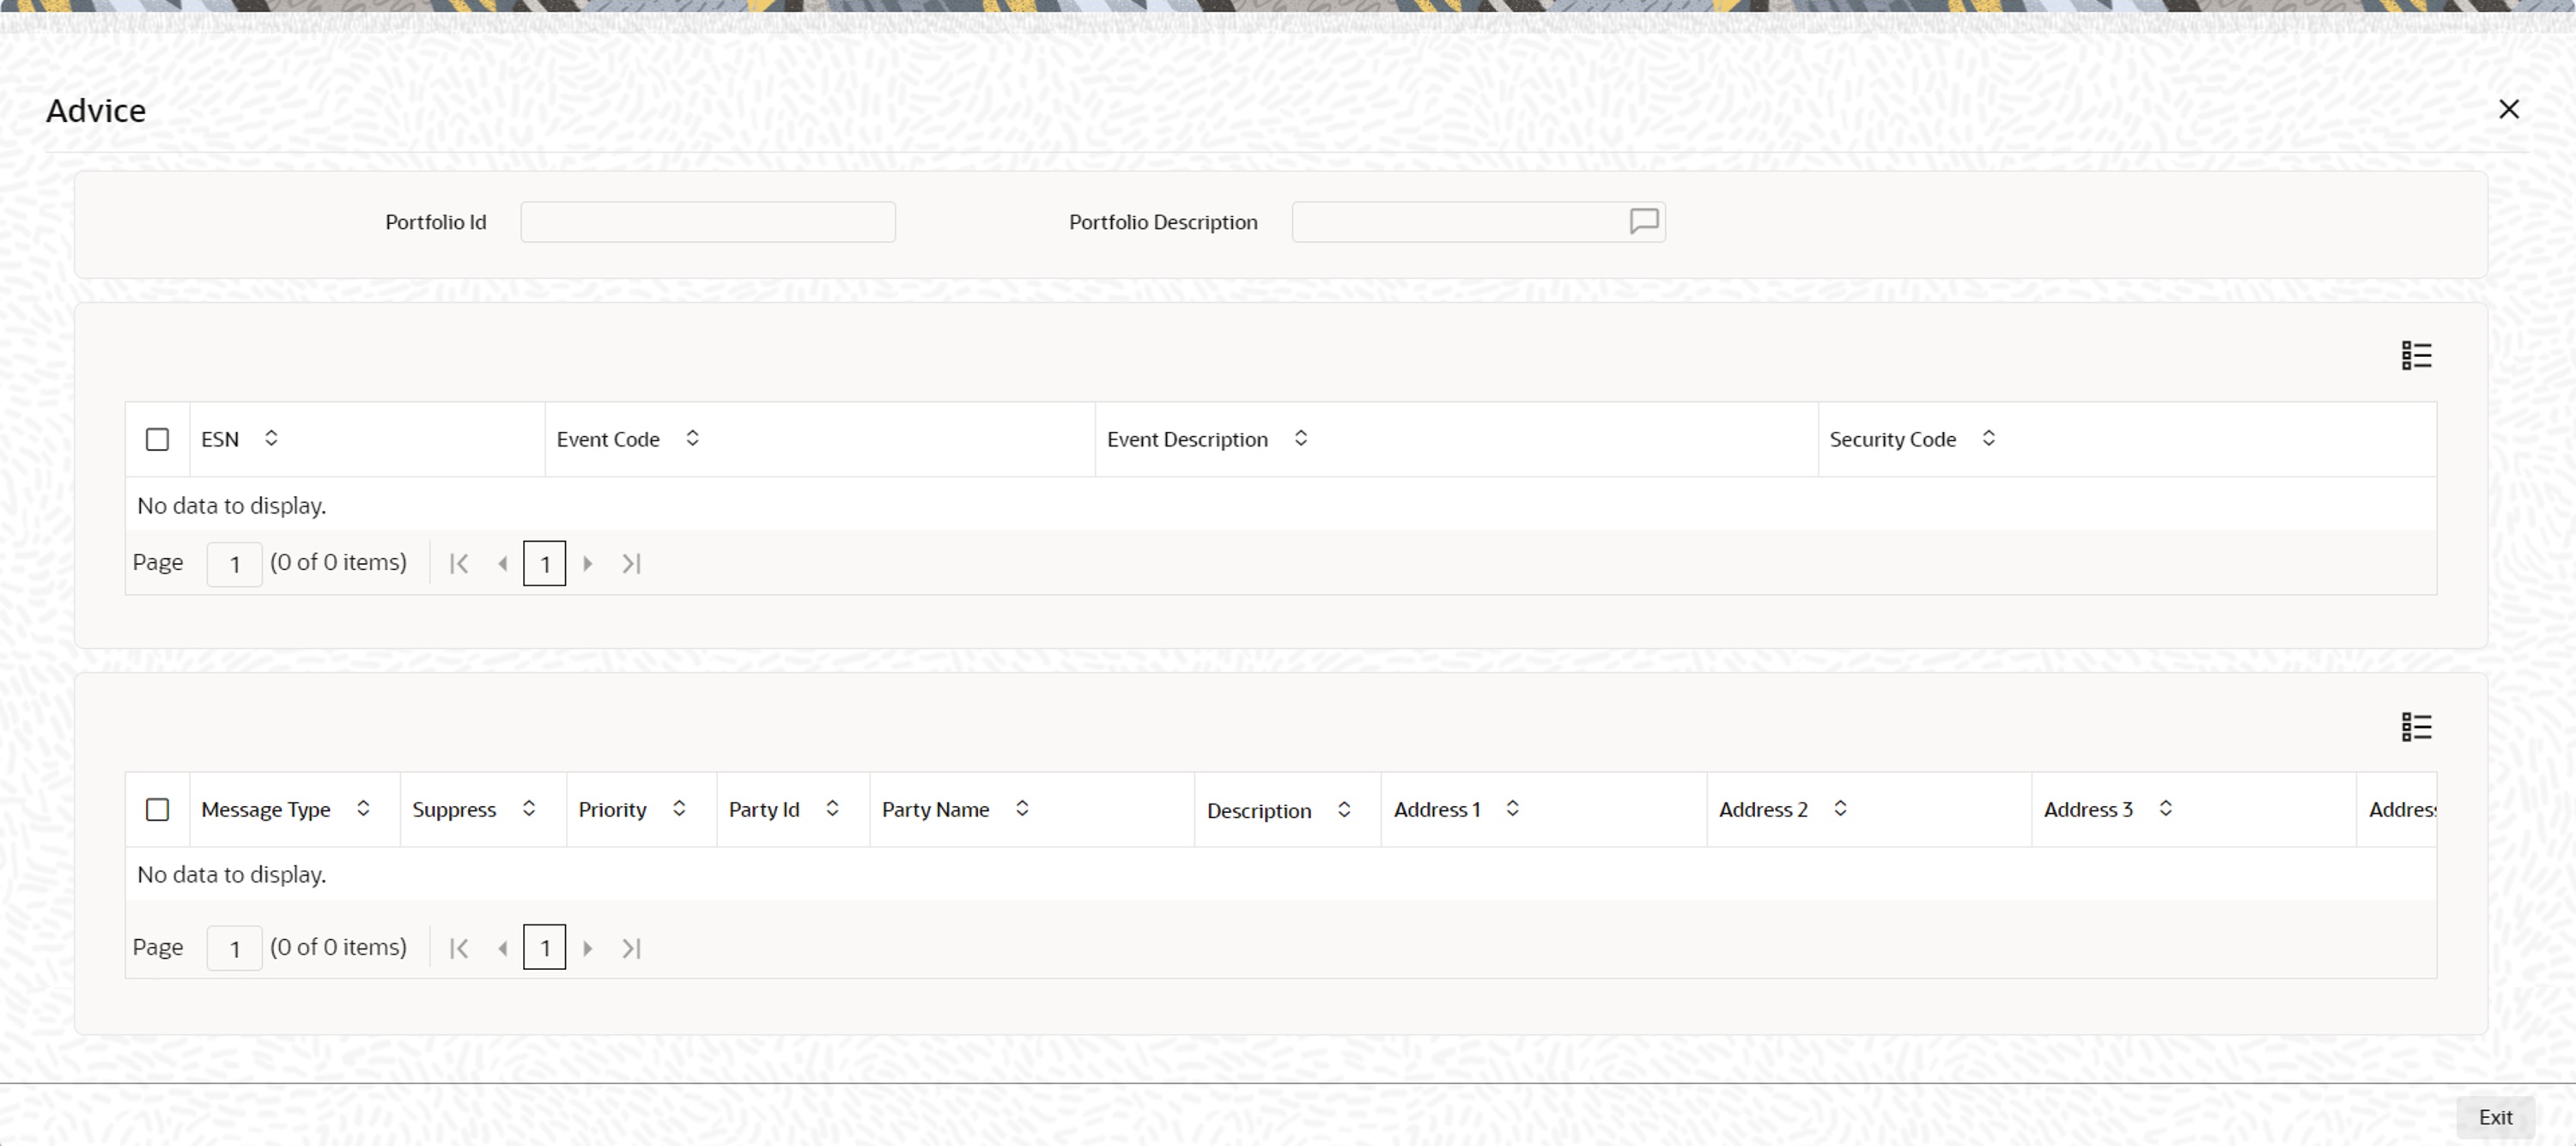The image size is (2576, 1146).
Task: Sort by Party Name column
Action: point(1021,808)
